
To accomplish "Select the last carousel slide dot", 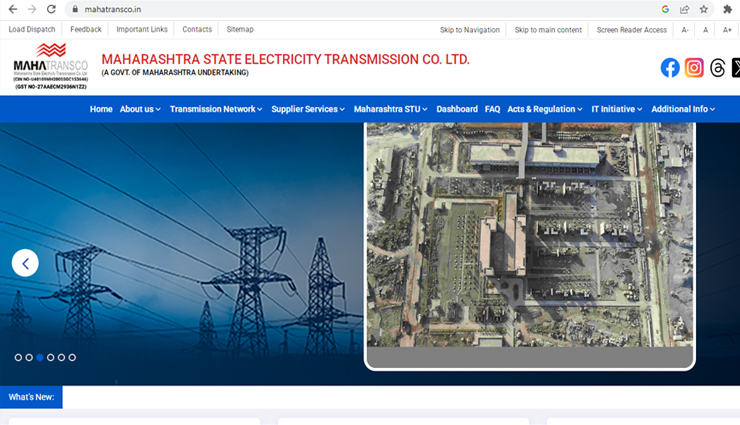I will pos(72,357).
